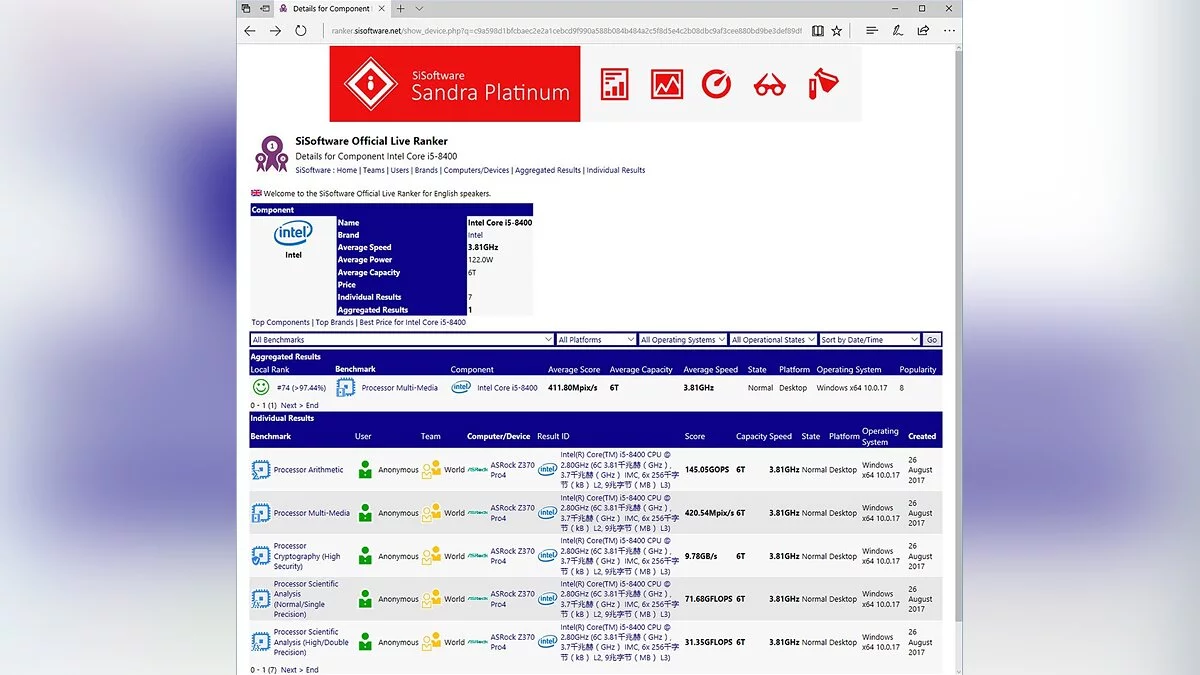1200x675 pixels.
Task: Click the test tube flask icon in banner
Action: [822, 84]
